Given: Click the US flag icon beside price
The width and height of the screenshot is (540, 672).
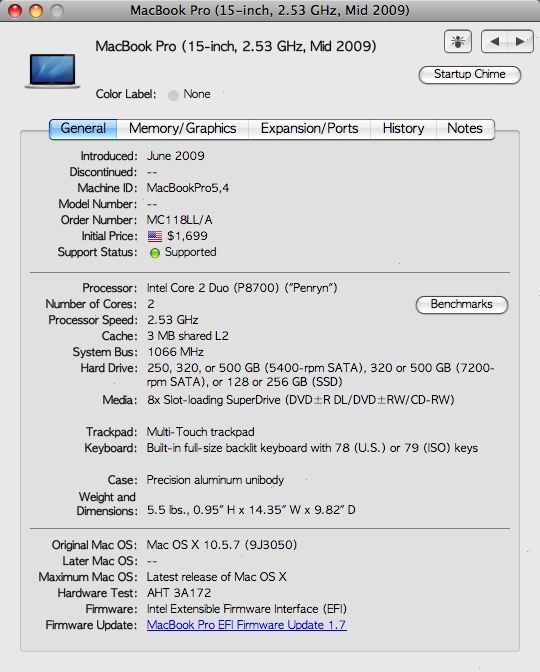Looking at the screenshot, I should (155, 236).
